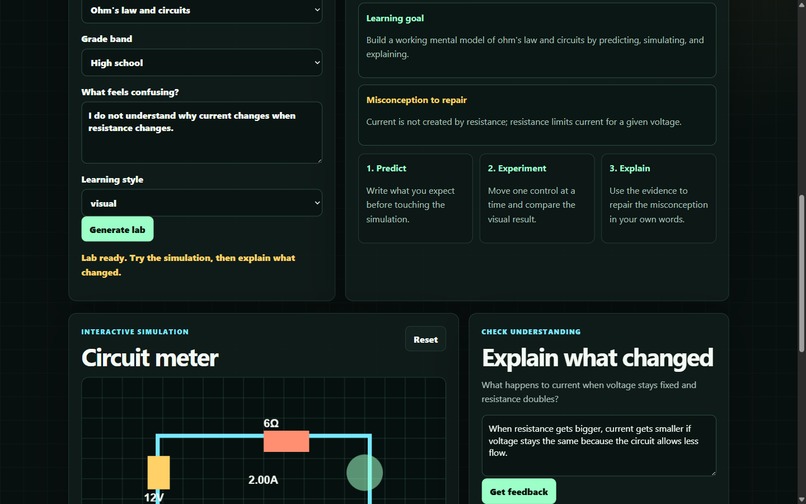Click the Misconception to repair heading
Screen dimensions: 806x504
[416, 100]
